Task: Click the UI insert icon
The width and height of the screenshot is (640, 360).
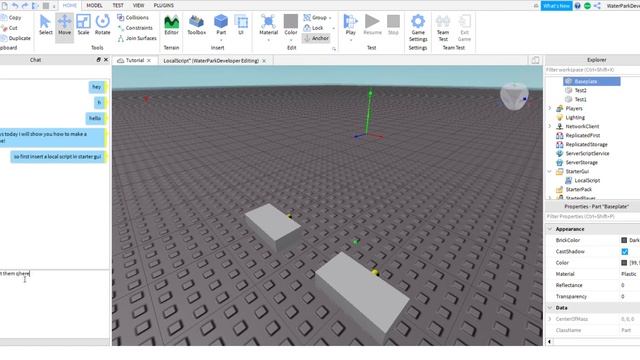Action: (x=241, y=25)
